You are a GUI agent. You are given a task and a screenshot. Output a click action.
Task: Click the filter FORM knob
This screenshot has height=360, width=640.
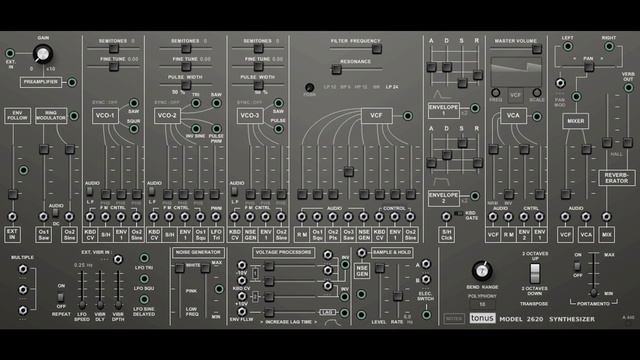(310, 87)
